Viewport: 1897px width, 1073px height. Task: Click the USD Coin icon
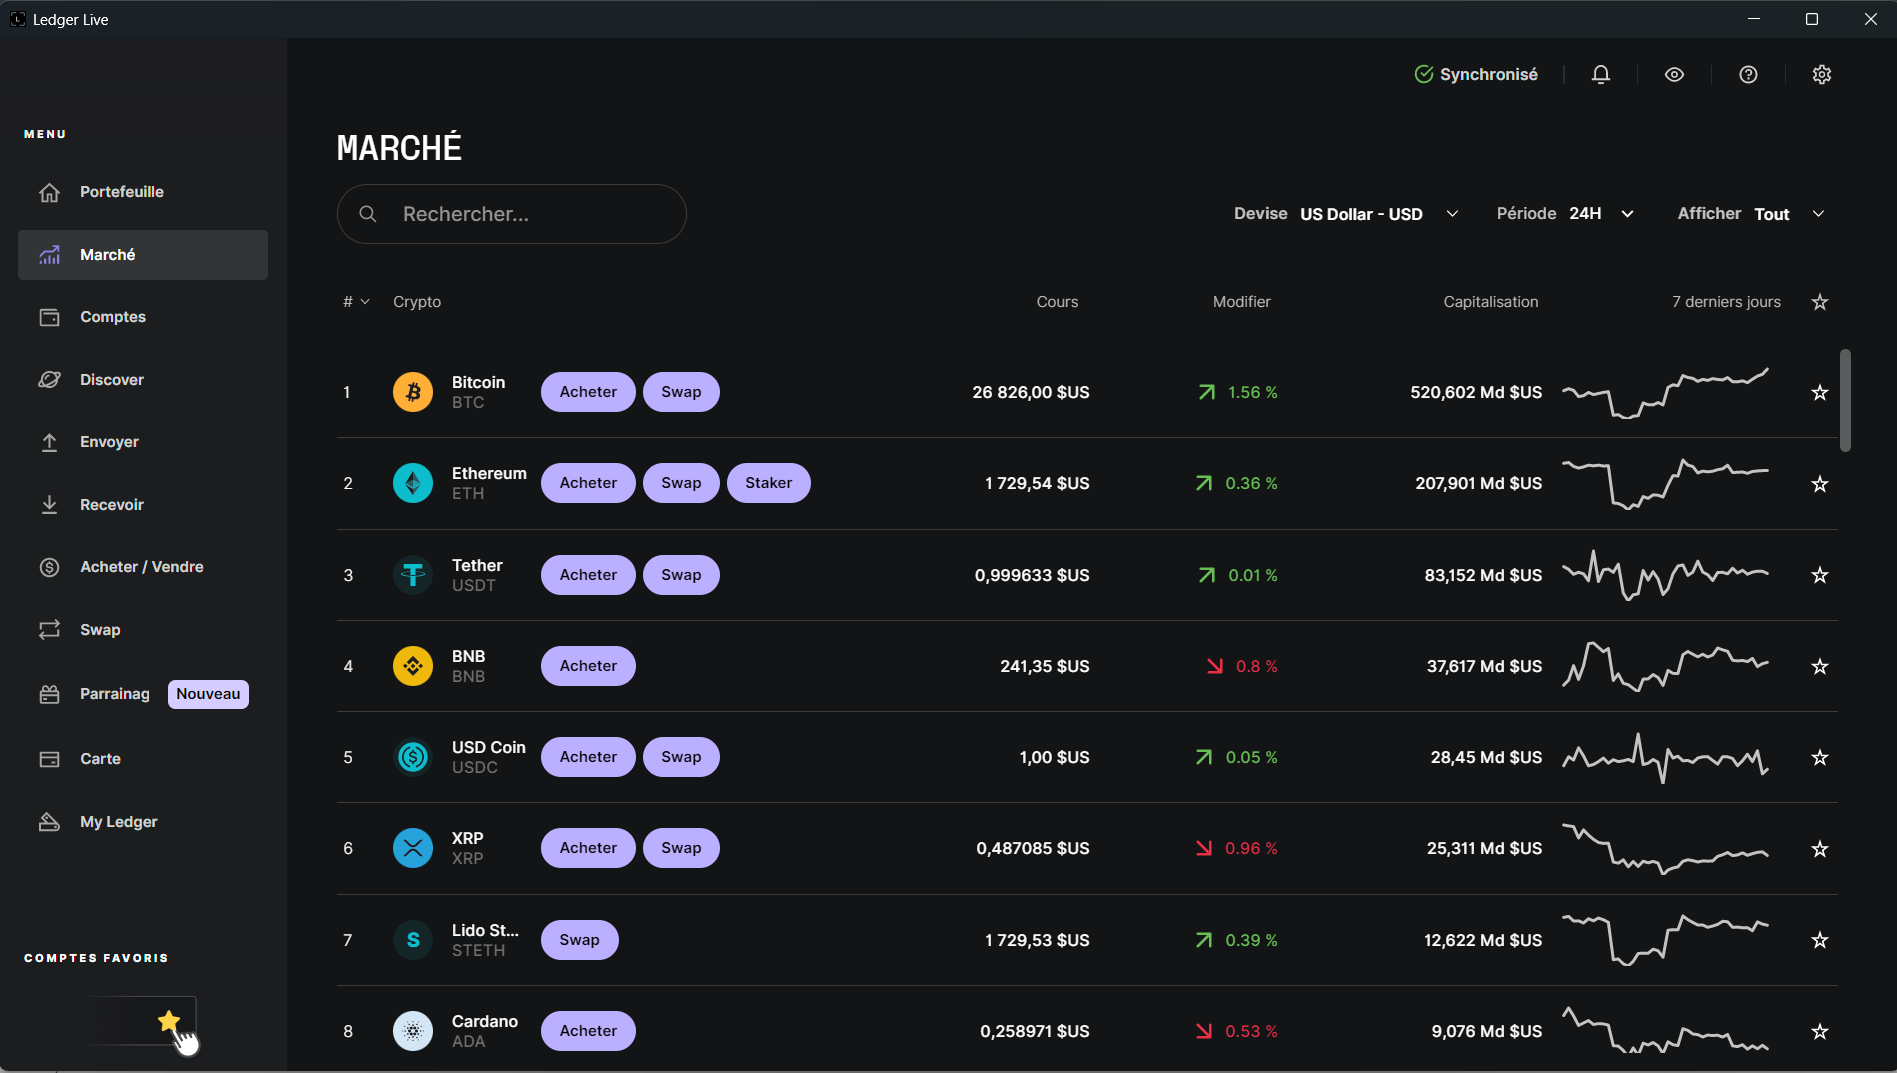[x=413, y=757]
